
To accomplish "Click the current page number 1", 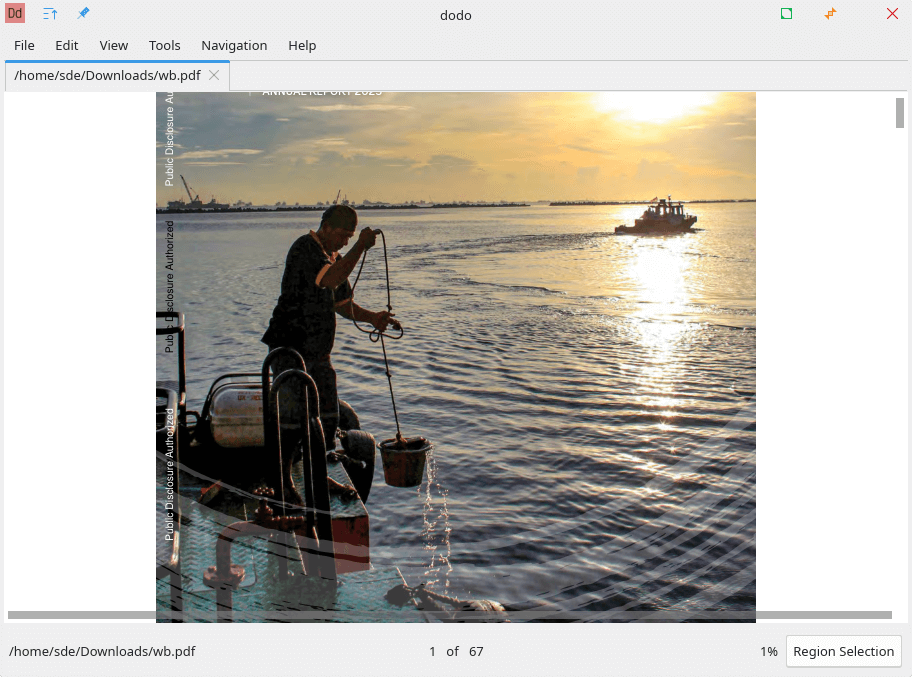I will (433, 651).
